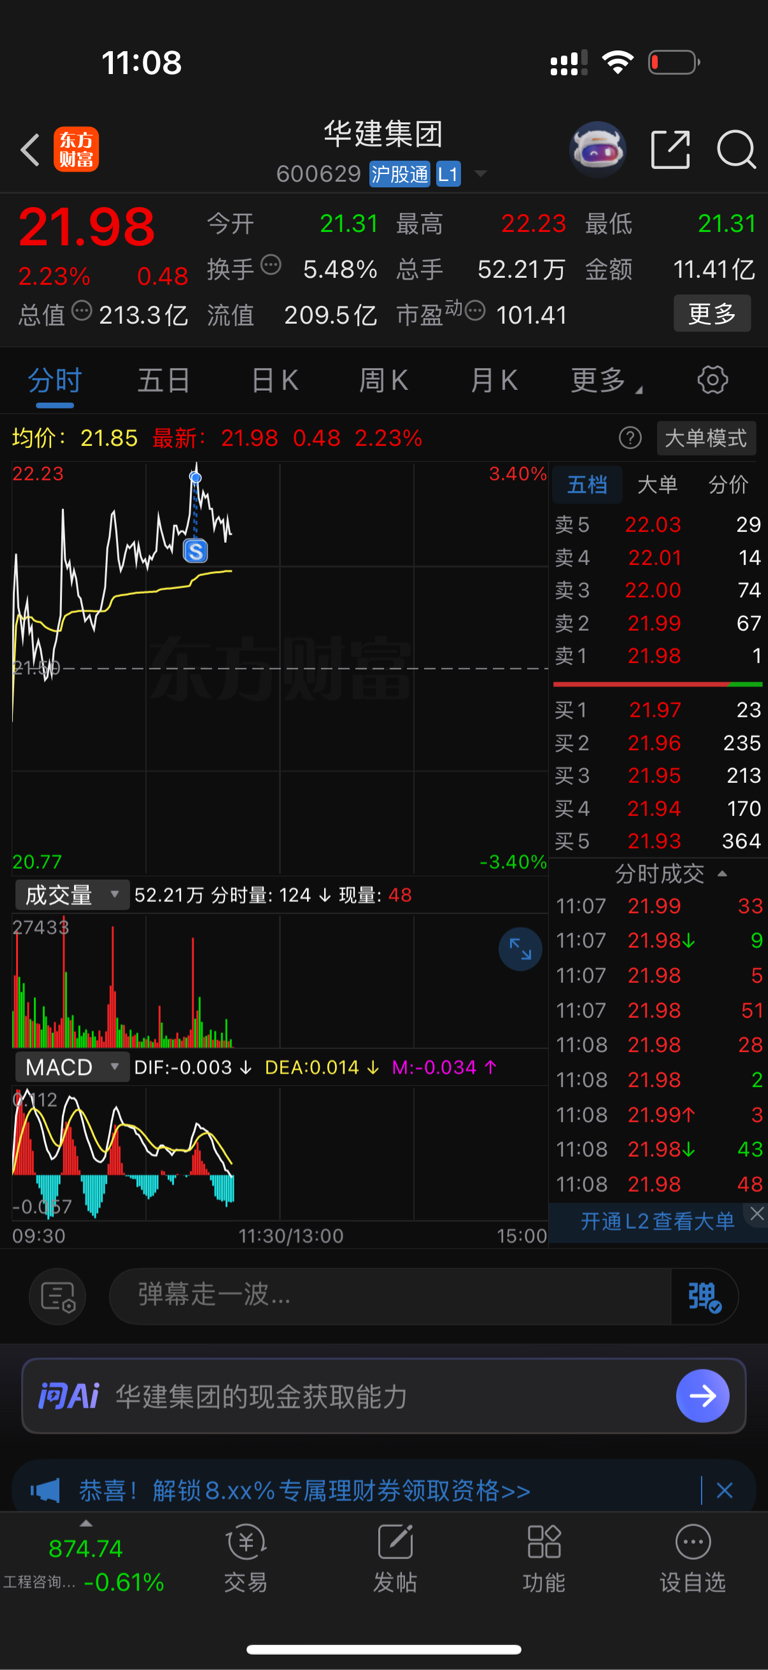This screenshot has width=768, height=1670.
Task: Switch to 日K tab
Action: click(x=274, y=380)
